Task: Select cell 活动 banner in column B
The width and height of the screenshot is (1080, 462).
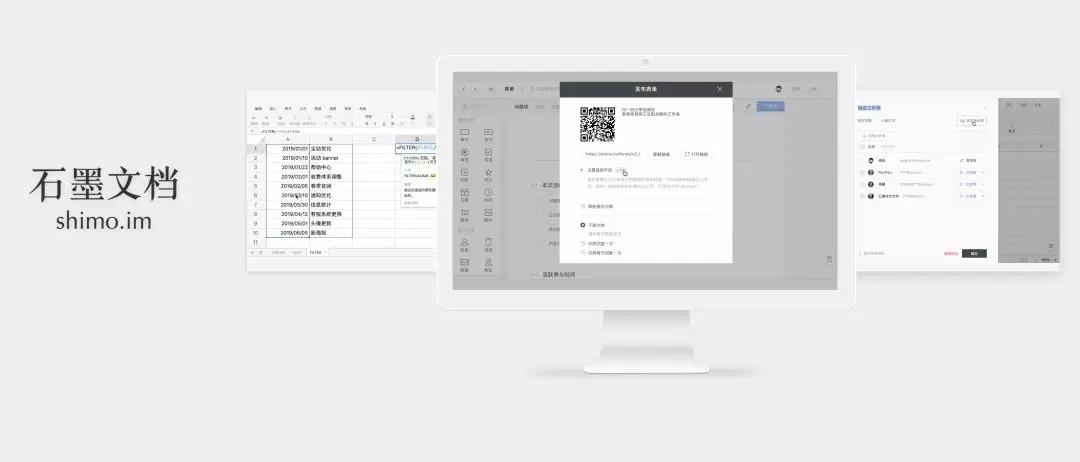Action: pyautogui.click(x=331, y=158)
